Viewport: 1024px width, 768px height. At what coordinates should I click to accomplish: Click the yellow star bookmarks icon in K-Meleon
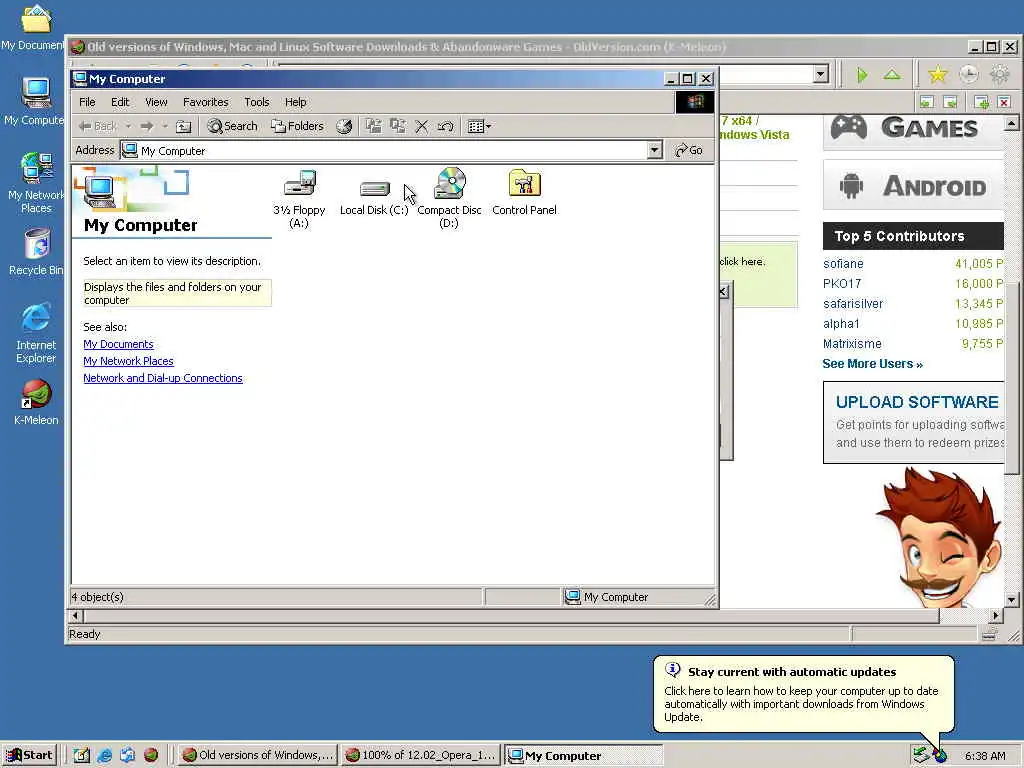(937, 74)
